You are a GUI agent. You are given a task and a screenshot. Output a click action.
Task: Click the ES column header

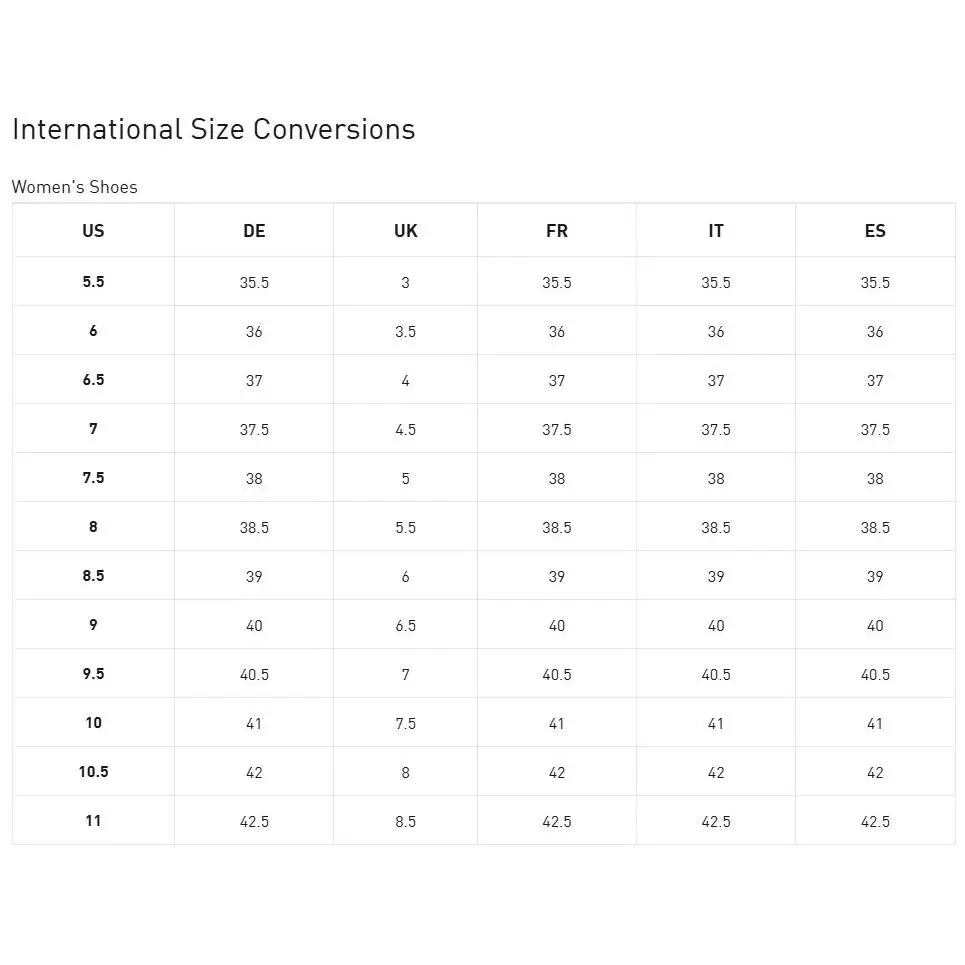875,231
